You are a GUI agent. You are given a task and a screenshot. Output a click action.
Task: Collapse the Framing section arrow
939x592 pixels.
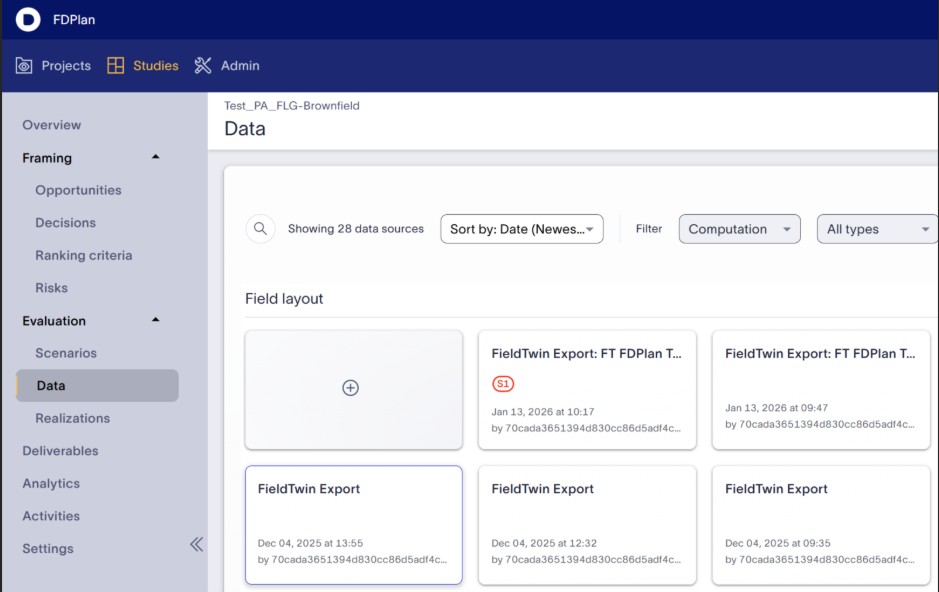pyautogui.click(x=155, y=158)
